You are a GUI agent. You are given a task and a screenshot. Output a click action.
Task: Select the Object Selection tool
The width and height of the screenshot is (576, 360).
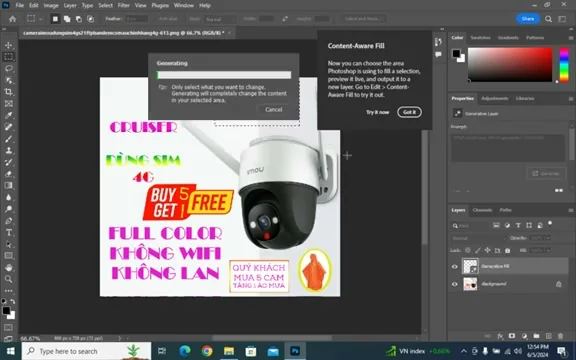point(8,80)
